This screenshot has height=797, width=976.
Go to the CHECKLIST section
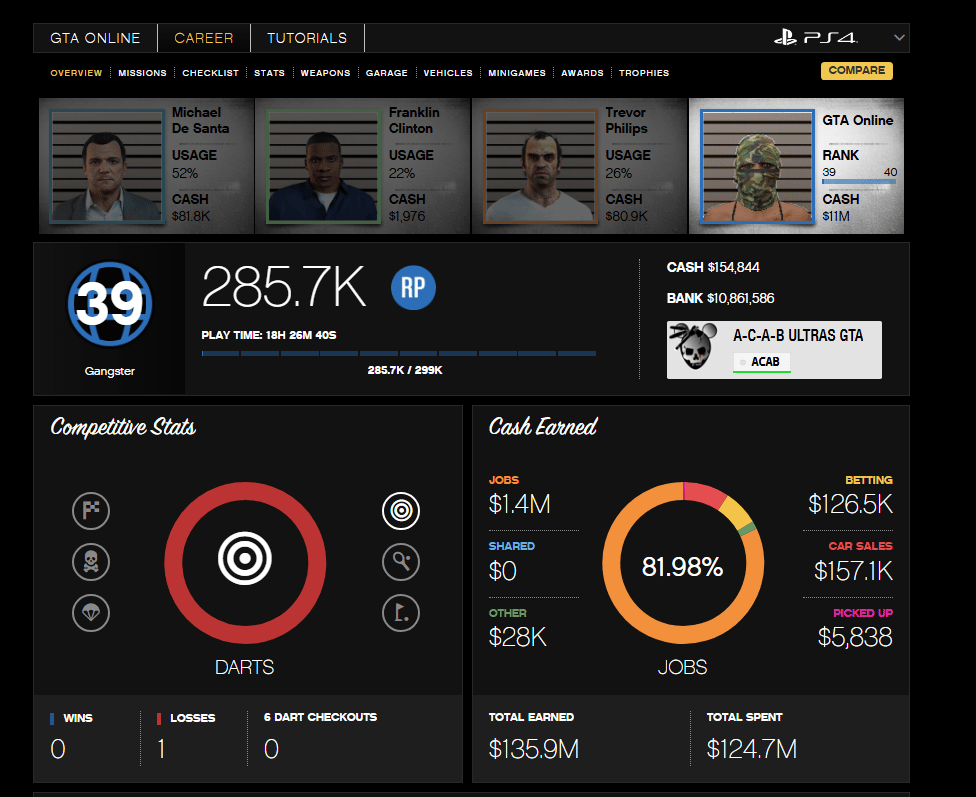pyautogui.click(x=210, y=73)
